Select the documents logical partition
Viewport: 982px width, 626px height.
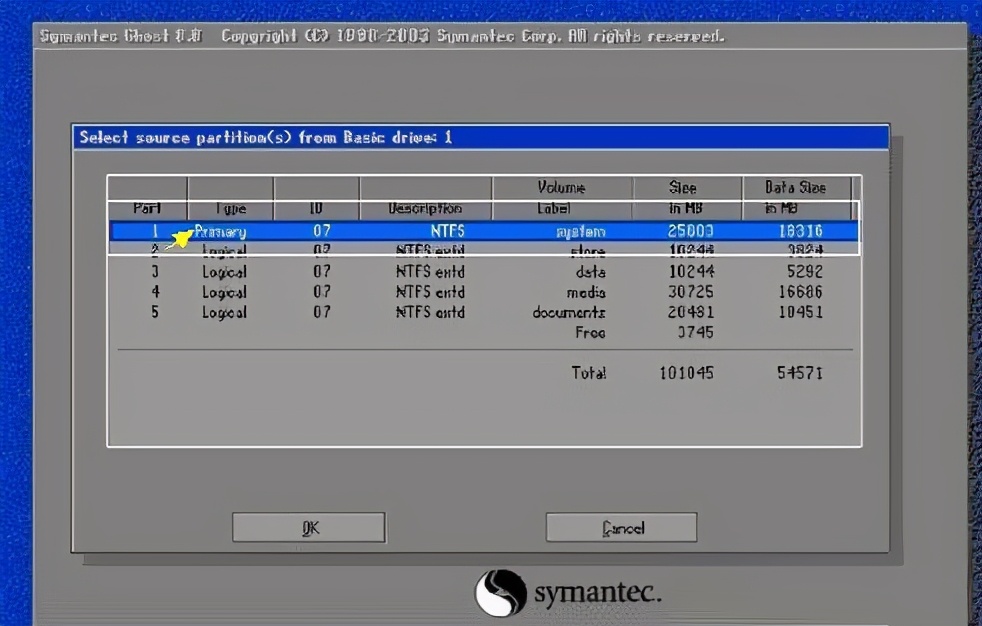(483, 312)
